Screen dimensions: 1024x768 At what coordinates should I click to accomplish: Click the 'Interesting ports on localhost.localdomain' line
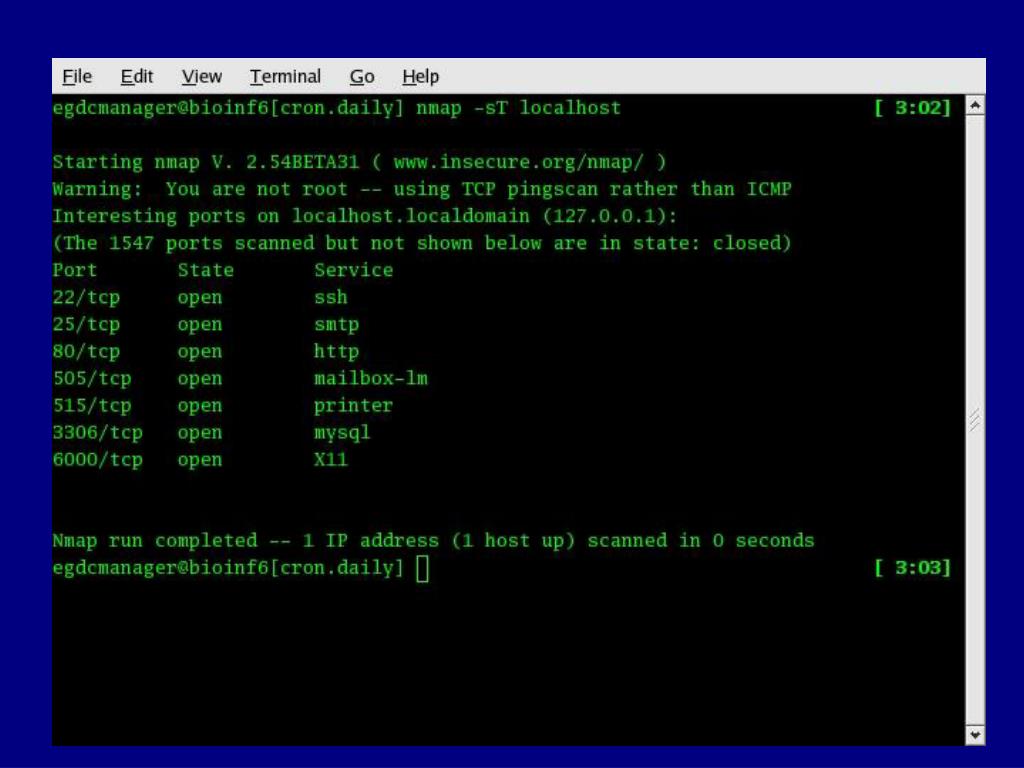(365, 216)
